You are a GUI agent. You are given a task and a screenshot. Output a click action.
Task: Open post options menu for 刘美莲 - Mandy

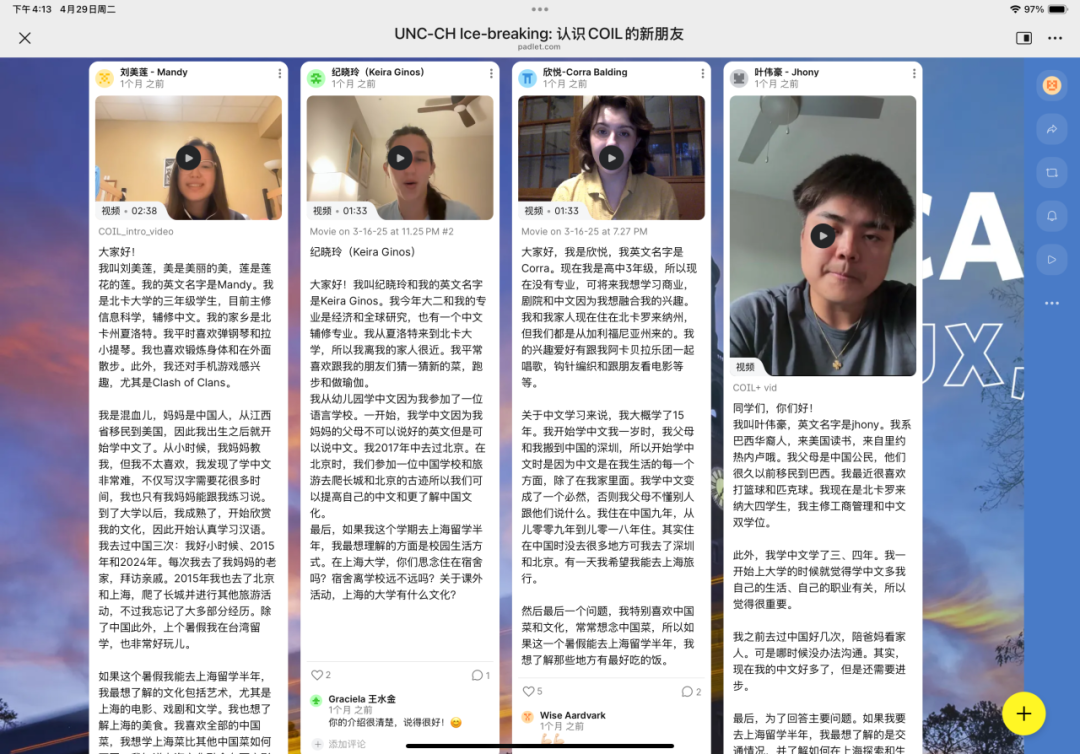280,73
